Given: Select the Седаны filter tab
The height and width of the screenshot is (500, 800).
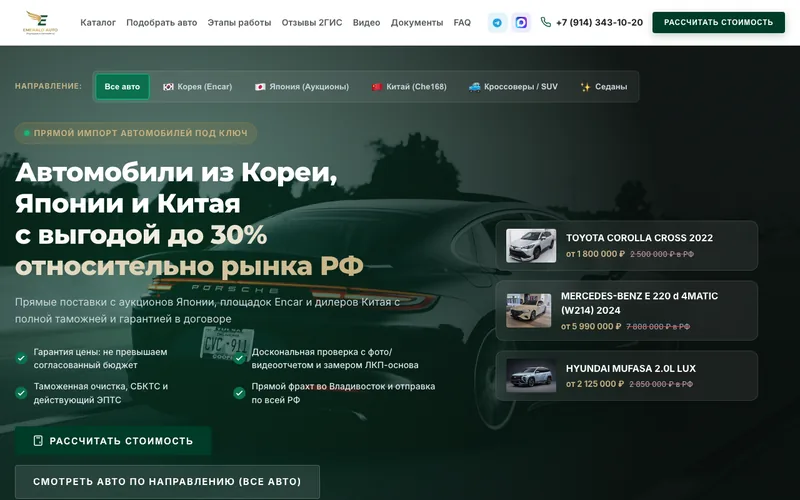Looking at the screenshot, I should click(x=604, y=87).
